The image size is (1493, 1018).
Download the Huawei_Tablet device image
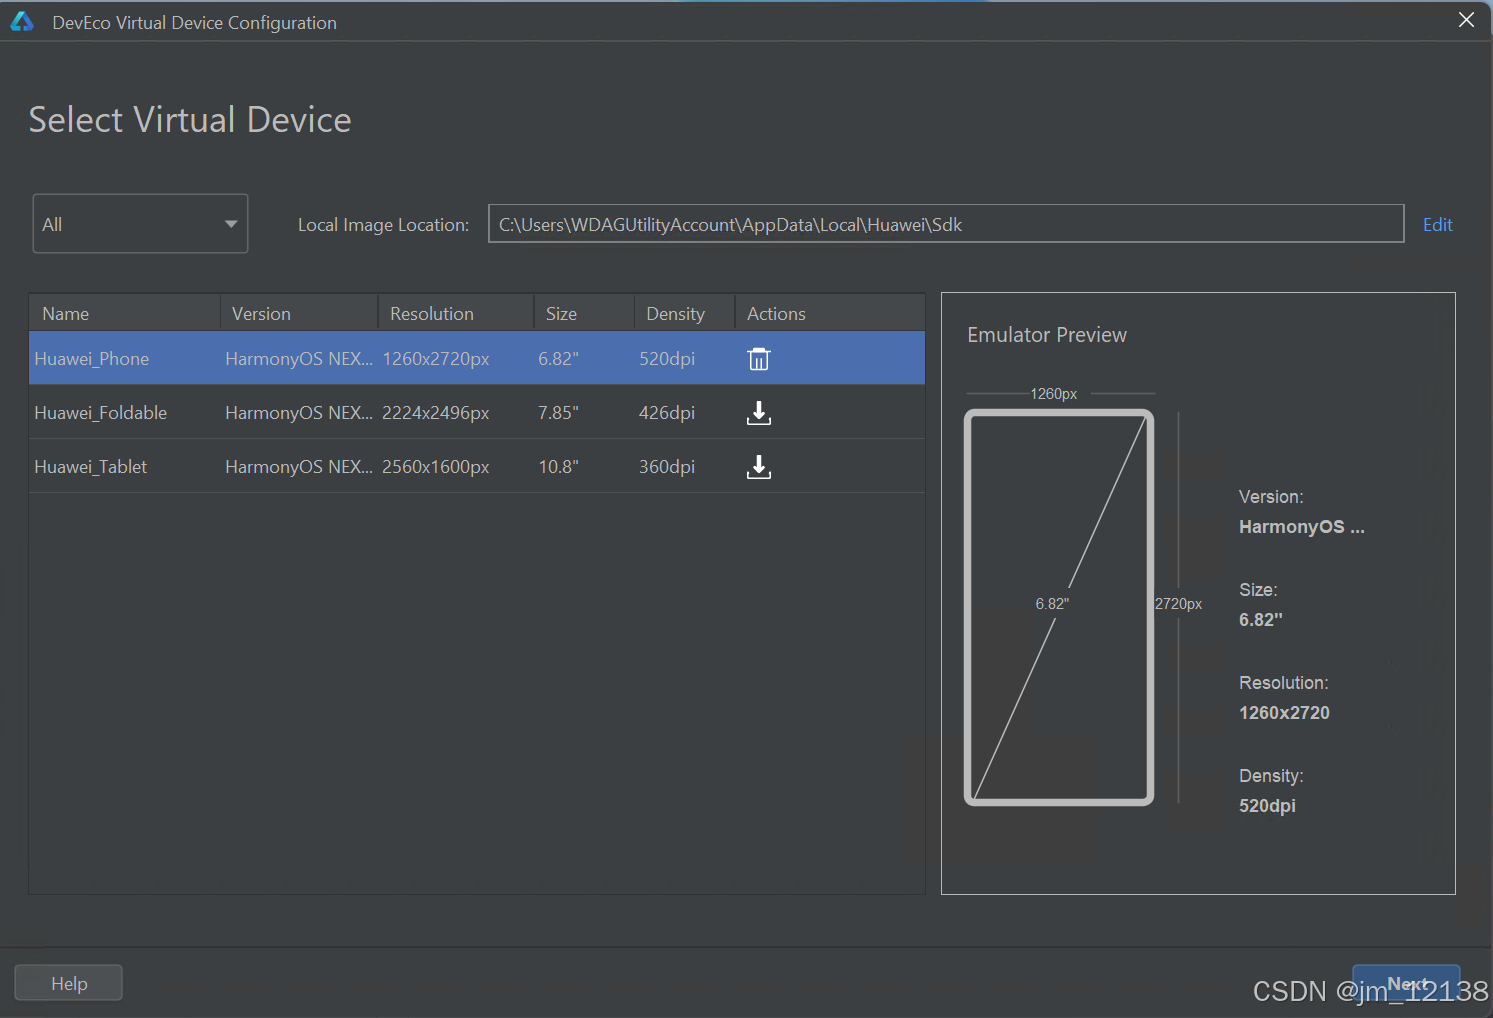click(759, 467)
